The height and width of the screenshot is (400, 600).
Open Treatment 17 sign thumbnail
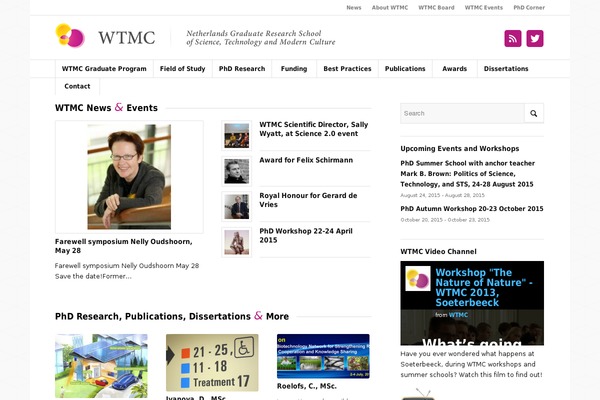[x=212, y=362]
